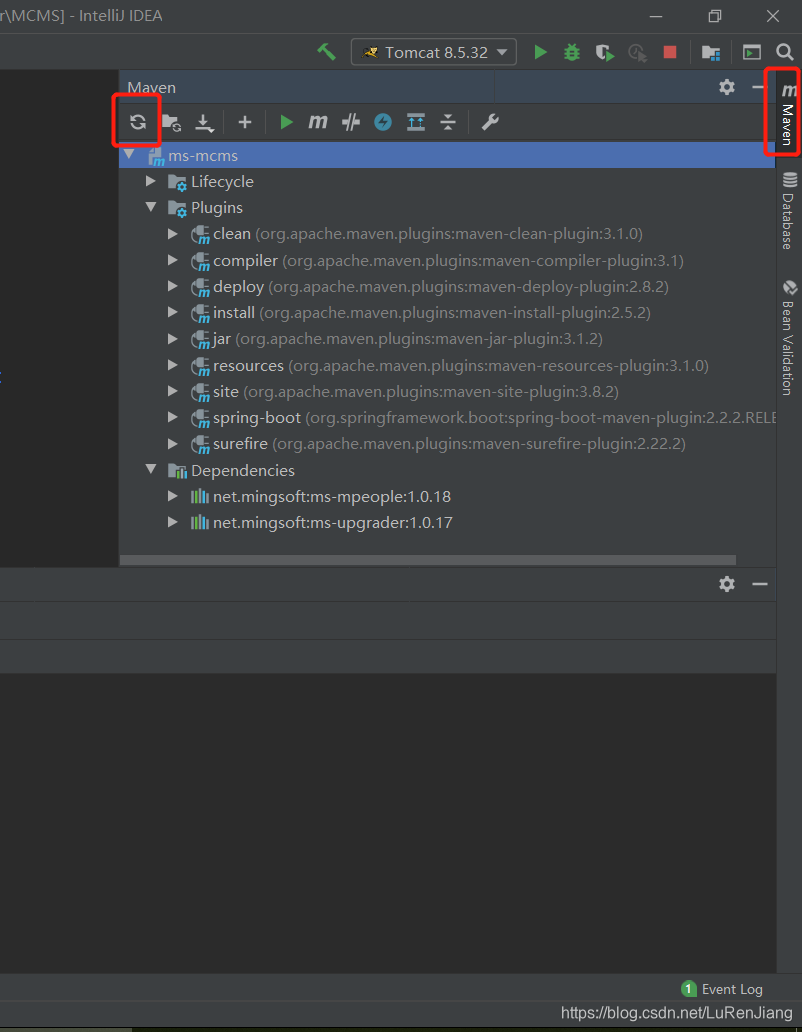The image size is (802, 1032).
Task: Run with Coverage shield icon
Action: 605,53
